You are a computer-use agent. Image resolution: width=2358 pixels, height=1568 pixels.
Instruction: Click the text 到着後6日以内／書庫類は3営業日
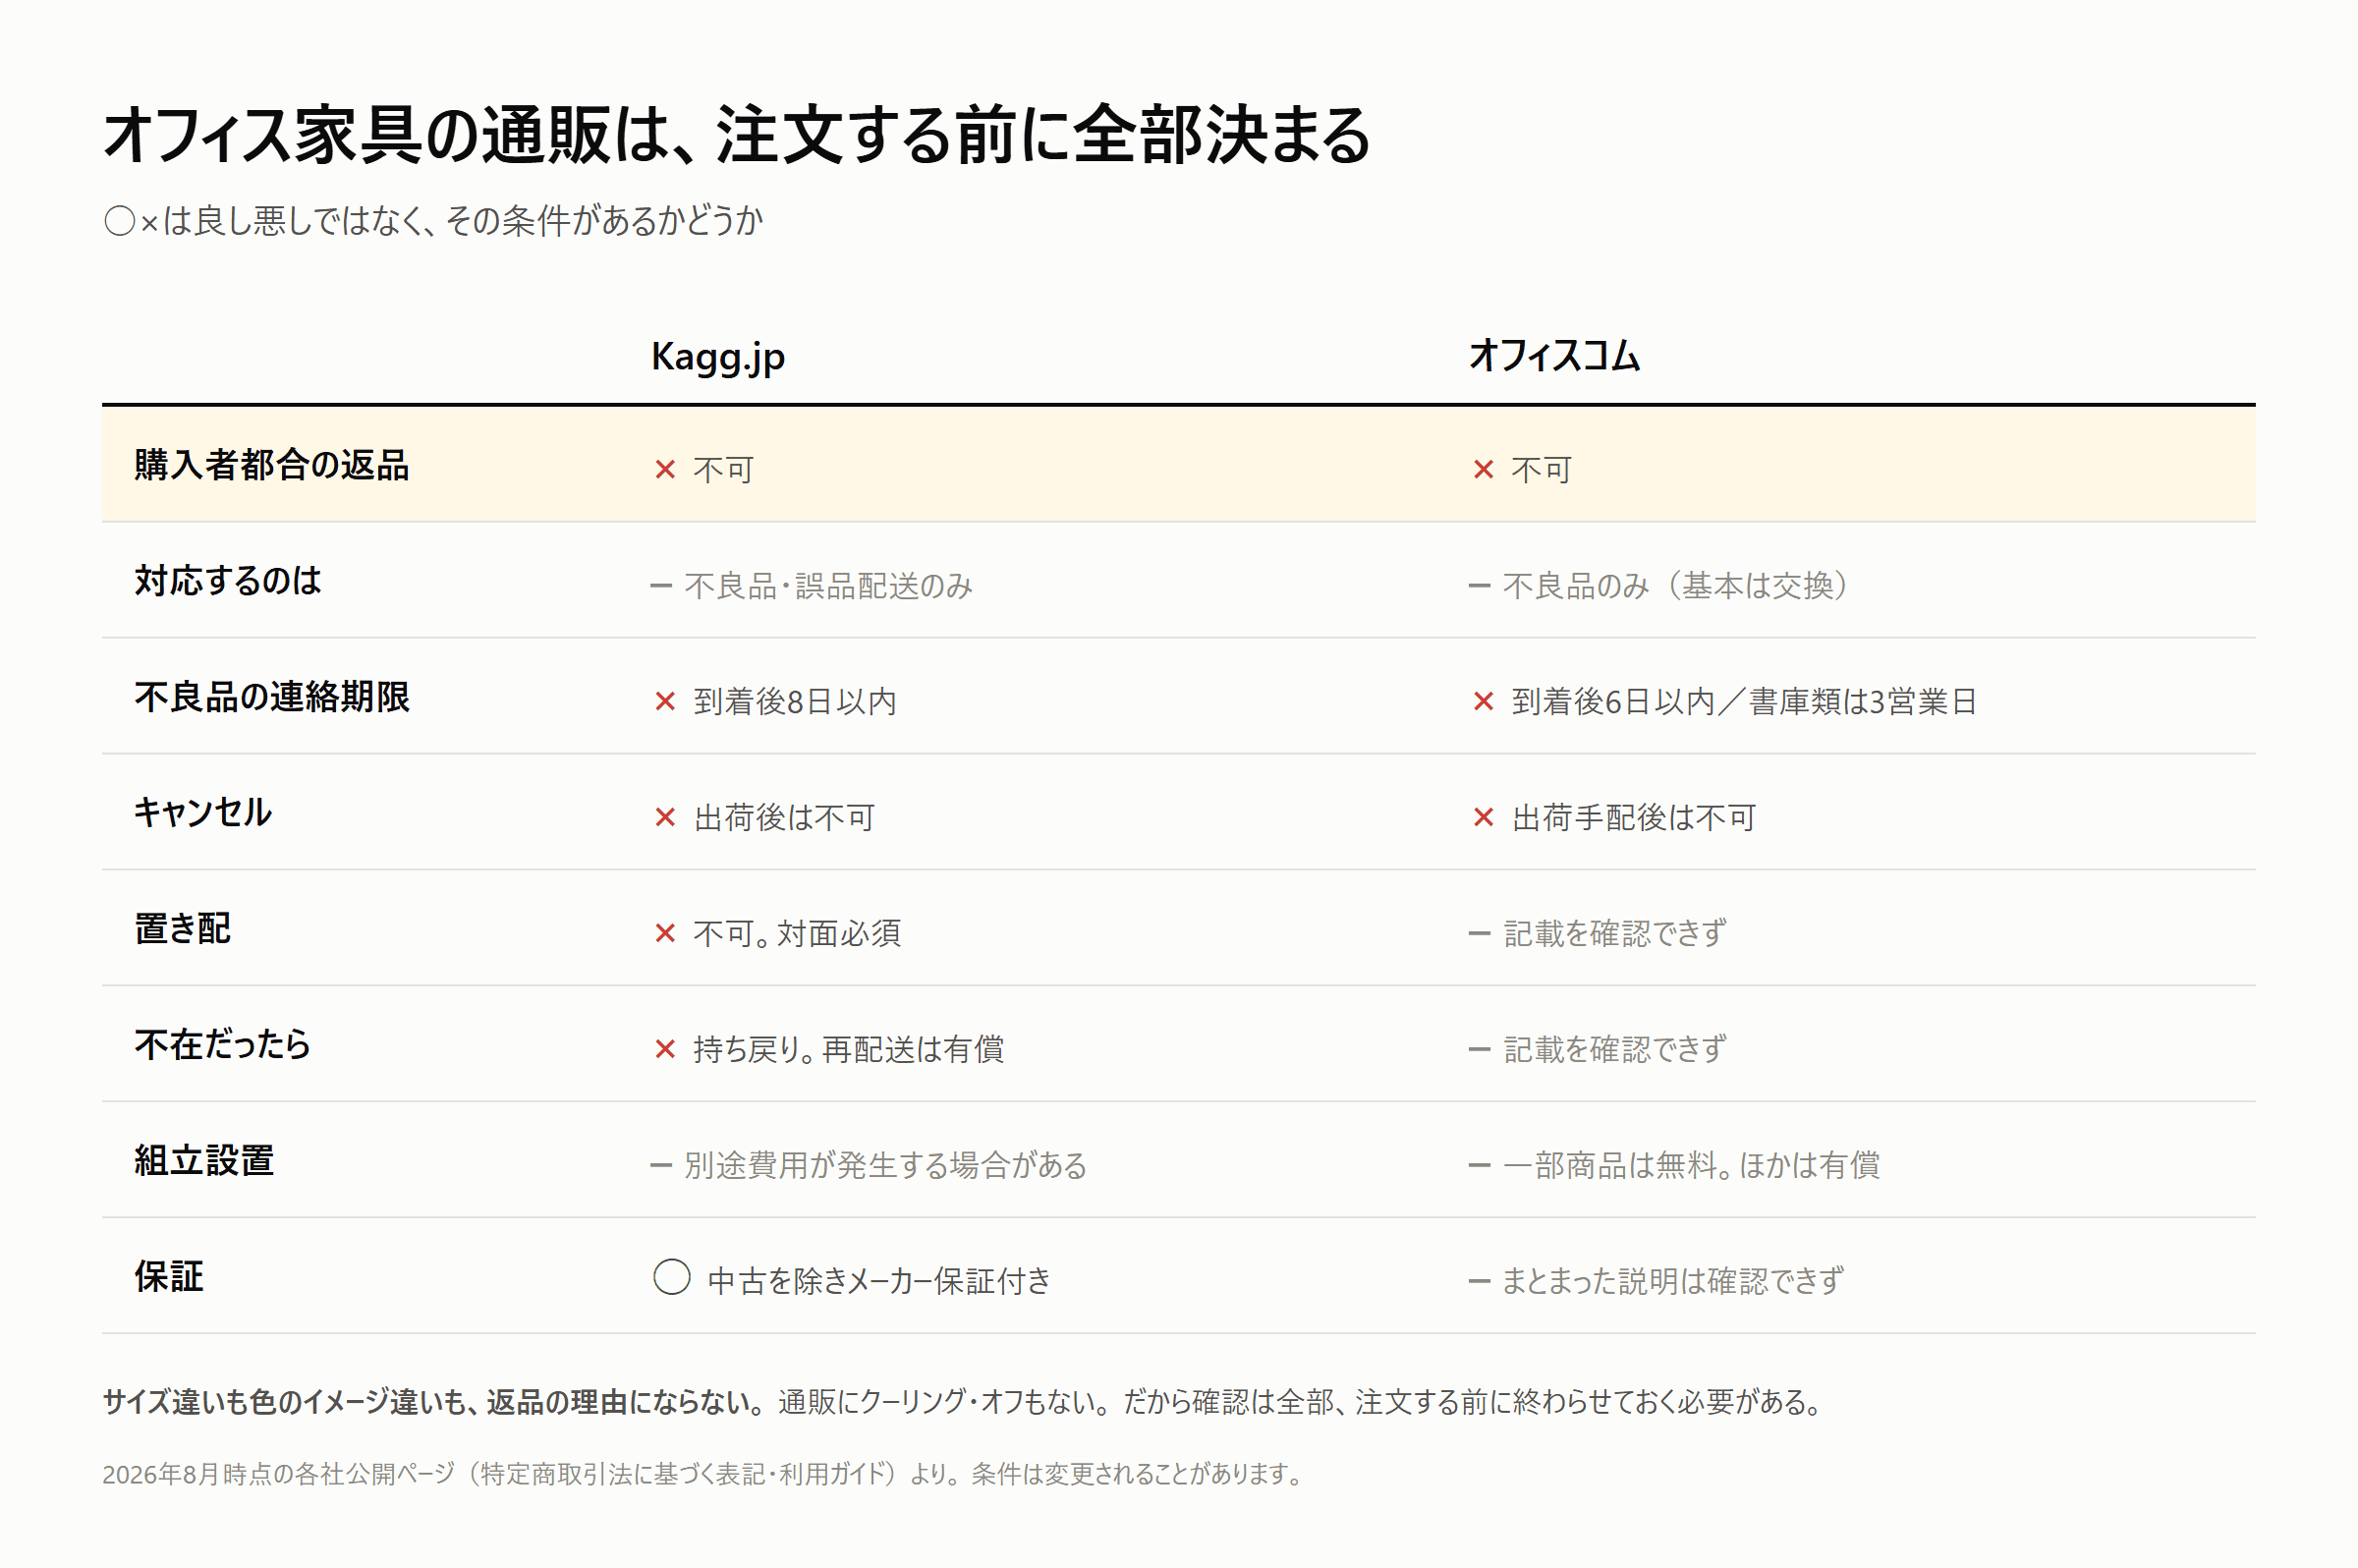(1744, 701)
